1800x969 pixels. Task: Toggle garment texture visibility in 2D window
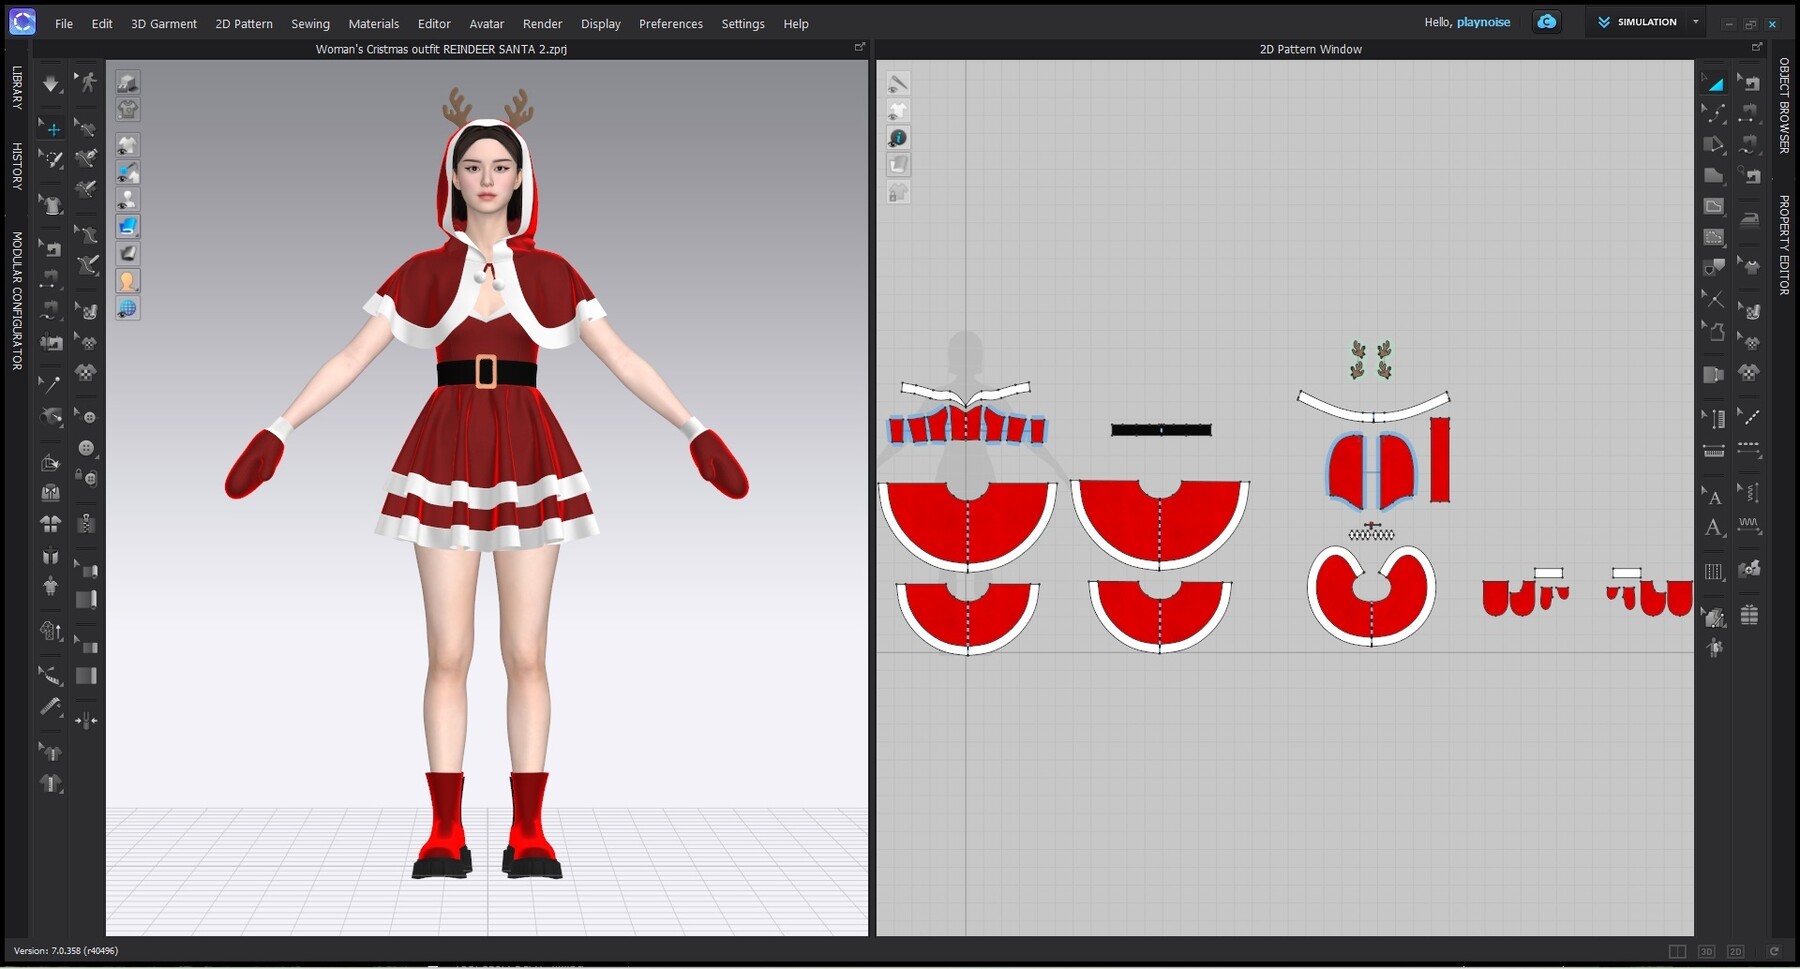pyautogui.click(x=897, y=111)
